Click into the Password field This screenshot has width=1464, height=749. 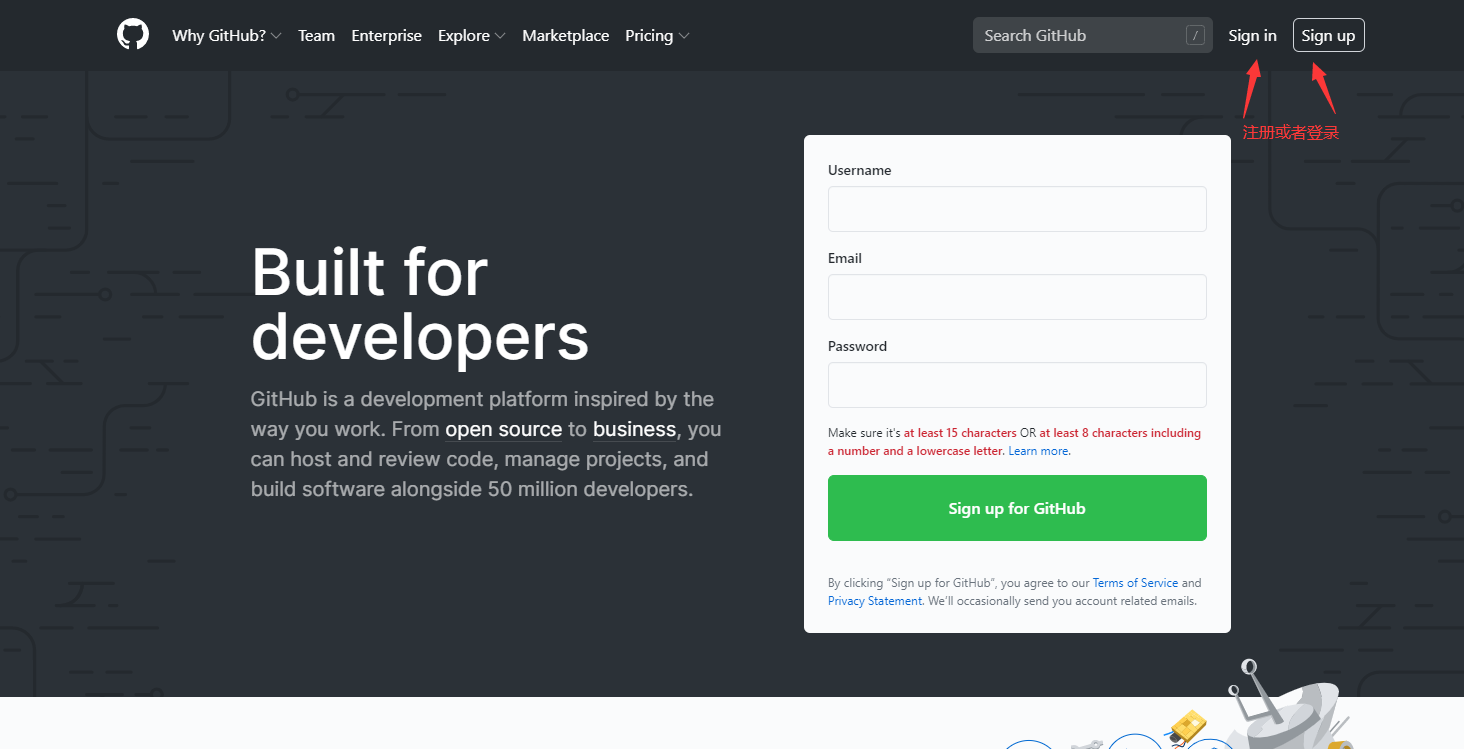(1017, 385)
